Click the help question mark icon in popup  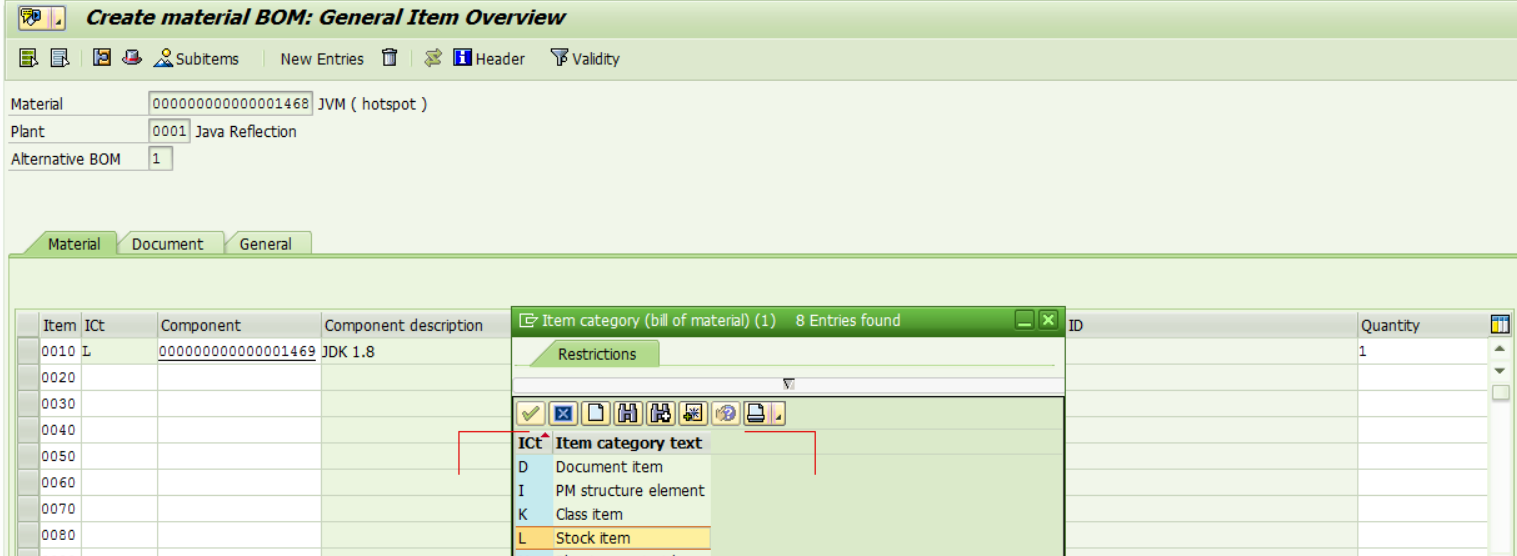724,413
